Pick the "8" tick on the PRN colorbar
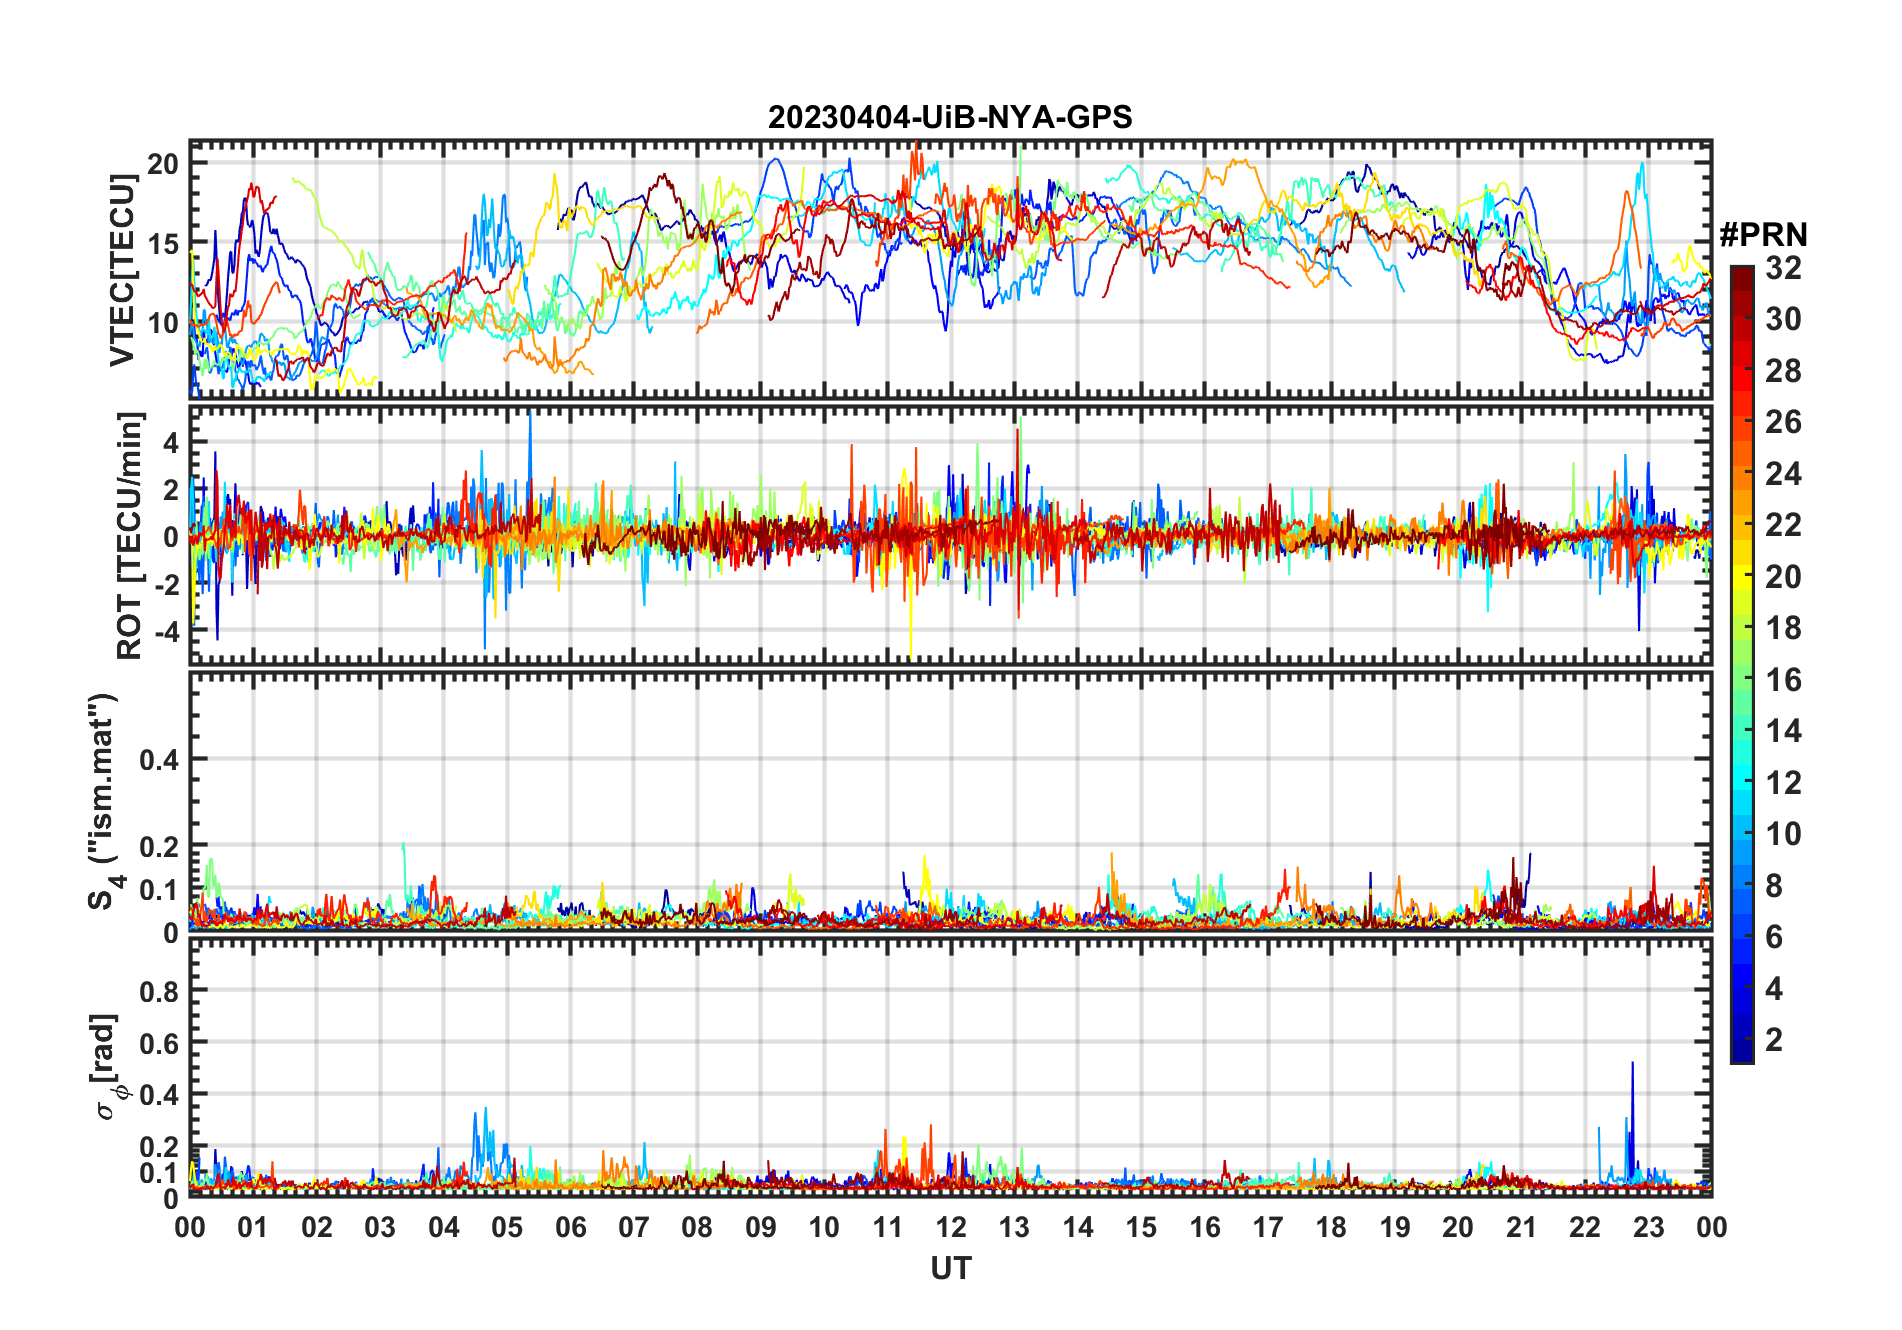This screenshot has height=1330, width=1902. (x=1774, y=886)
